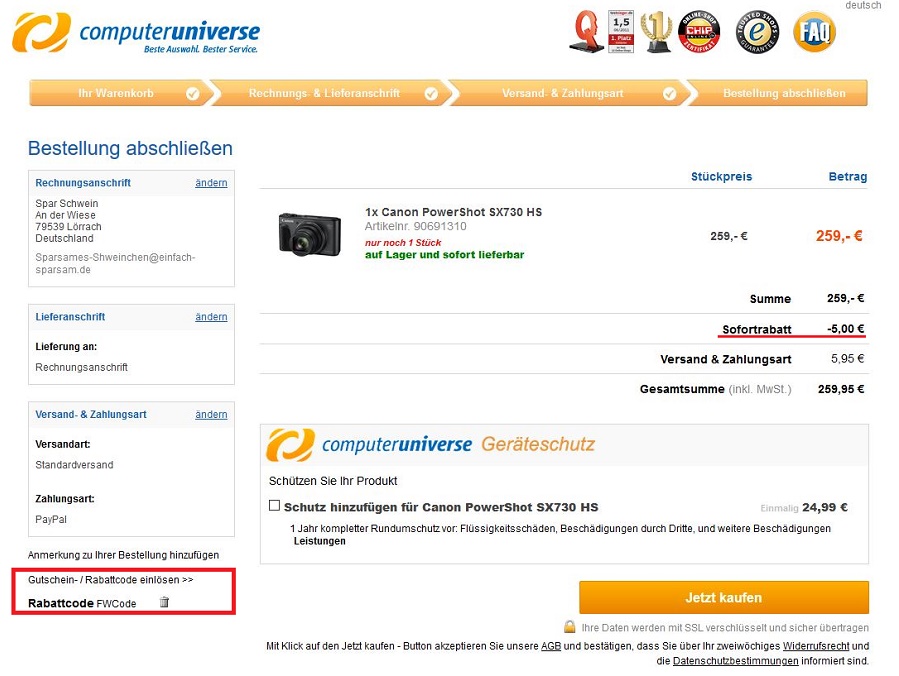Expand Gutschein- / Rabattcode einlösen section
Screen dimensions: 899x676
(x=111, y=580)
